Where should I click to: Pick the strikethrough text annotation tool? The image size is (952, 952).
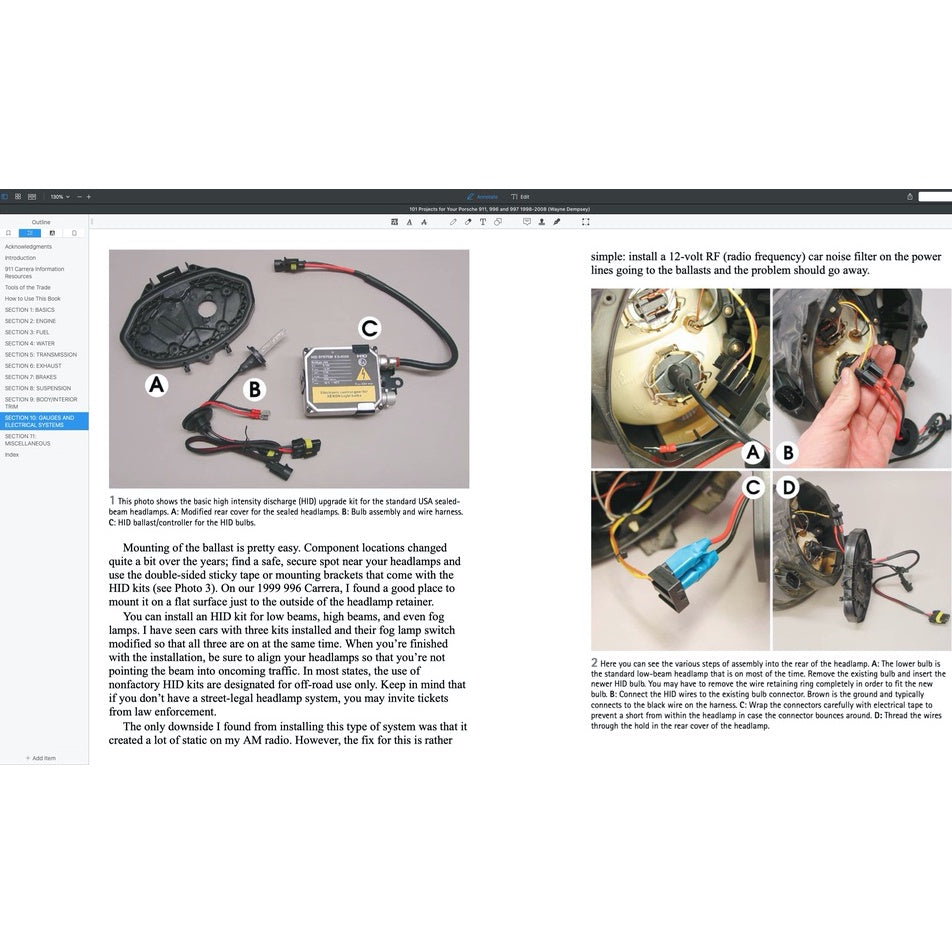[x=422, y=222]
